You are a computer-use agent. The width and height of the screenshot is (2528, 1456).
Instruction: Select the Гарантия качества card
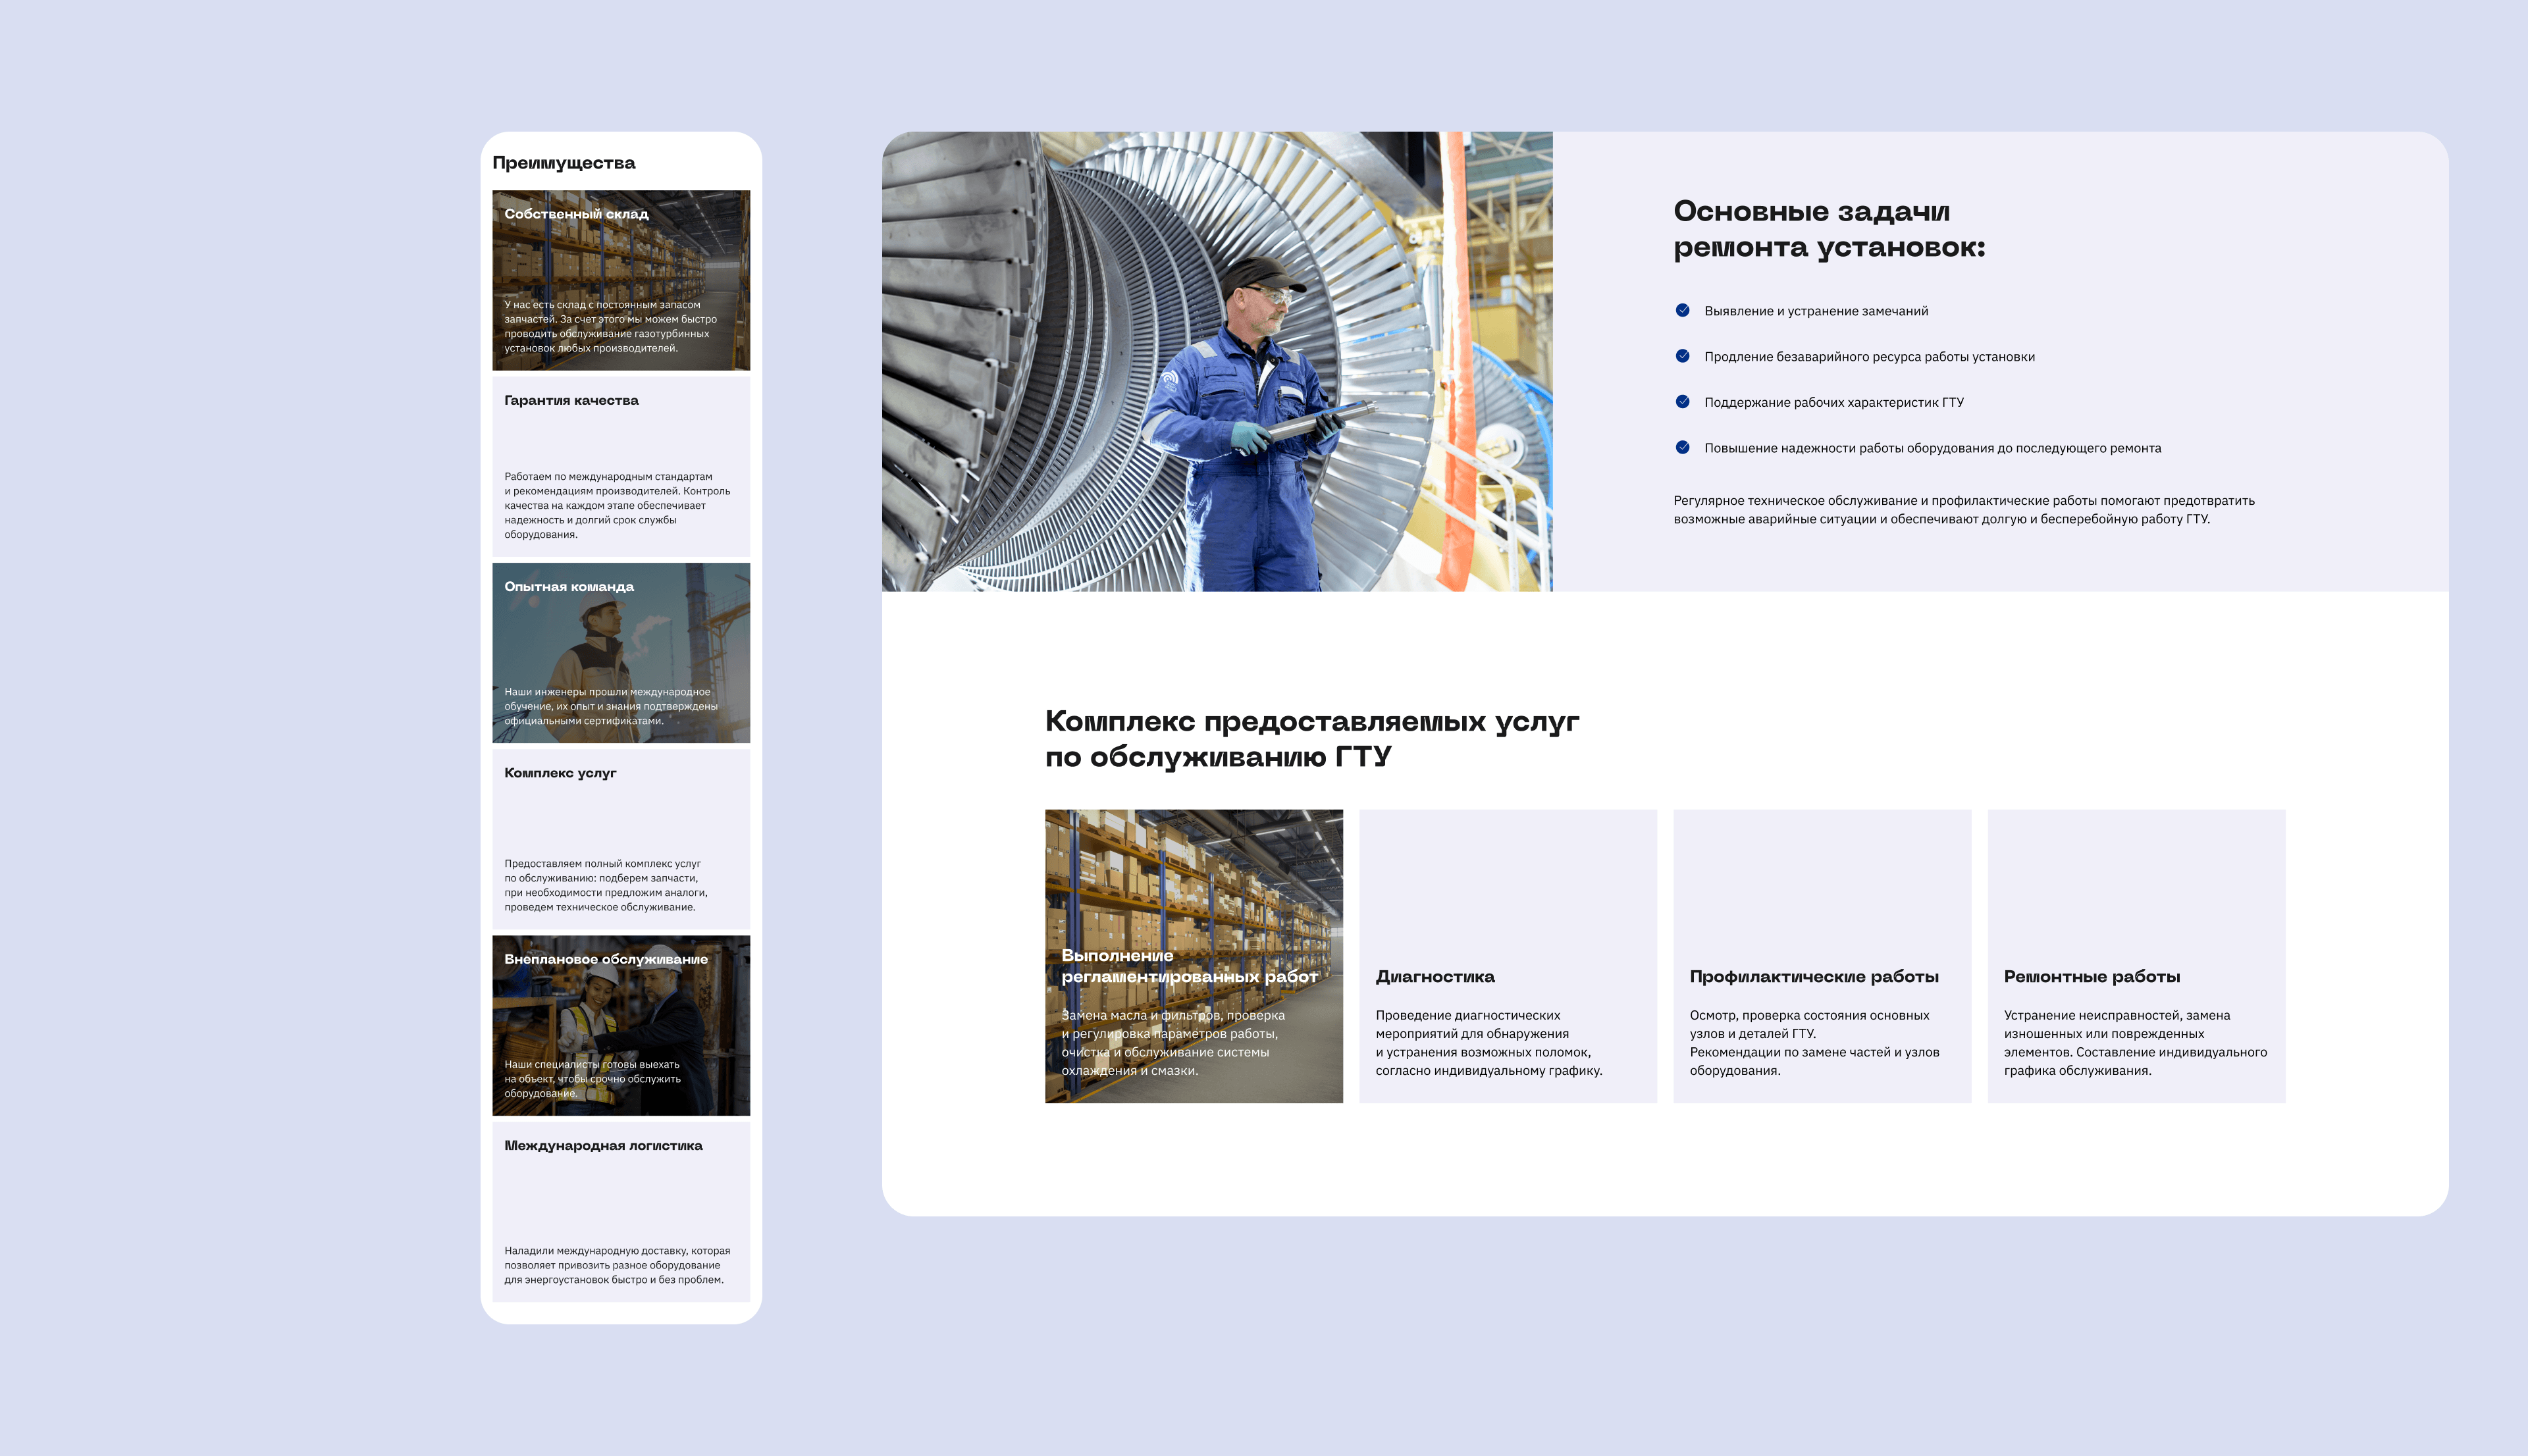pyautogui.click(x=621, y=466)
